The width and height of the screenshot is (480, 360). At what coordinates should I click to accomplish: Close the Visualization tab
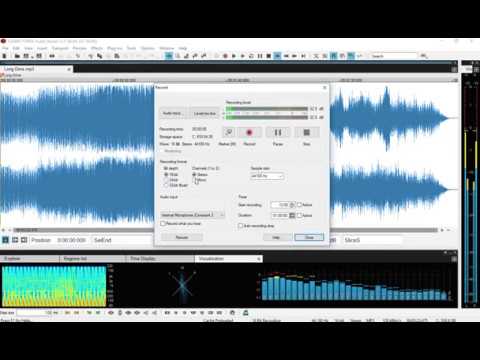pos(259,259)
